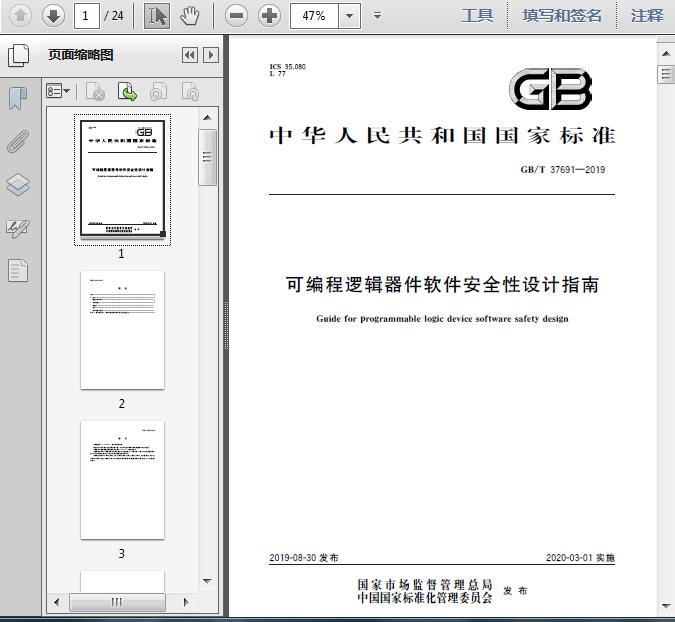Go to the next page arrow
The image size is (675, 622).
pos(53,15)
